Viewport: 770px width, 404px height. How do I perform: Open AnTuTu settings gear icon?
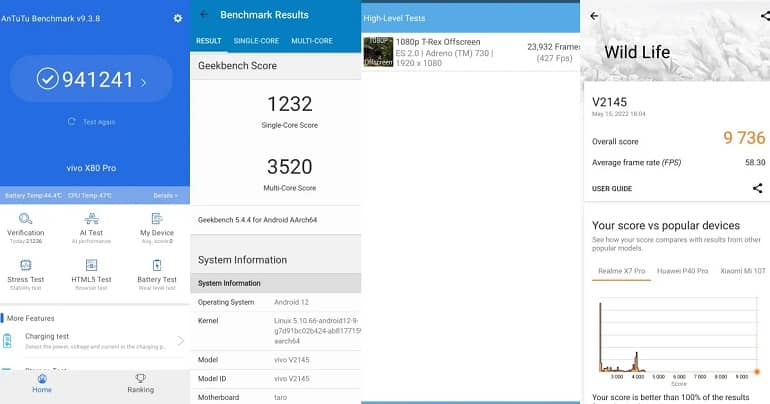pyautogui.click(x=178, y=18)
